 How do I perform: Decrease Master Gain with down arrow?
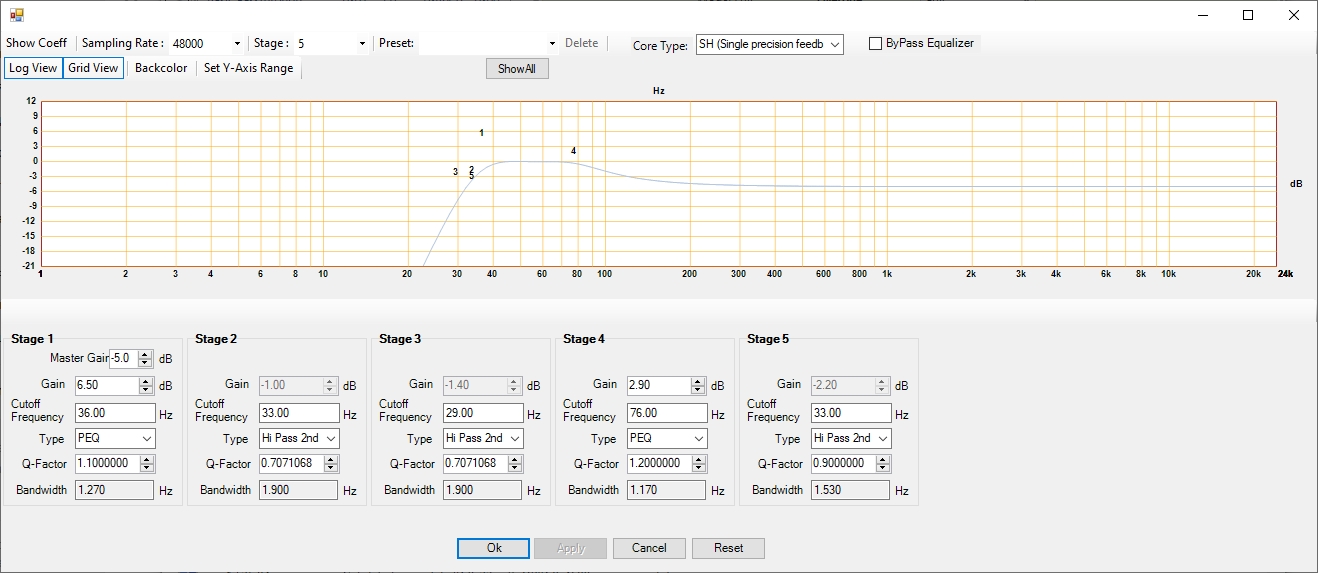click(145, 362)
